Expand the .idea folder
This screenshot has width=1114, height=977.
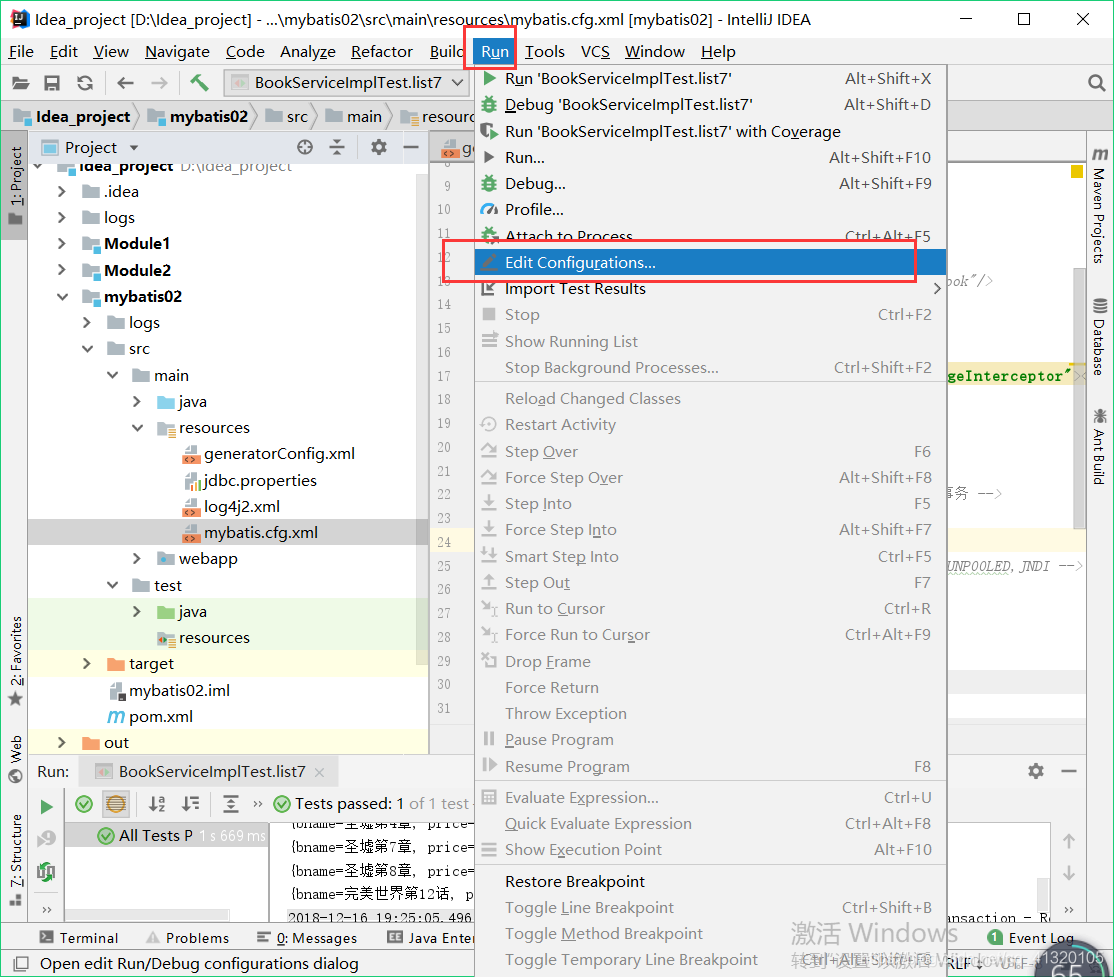tap(62, 192)
